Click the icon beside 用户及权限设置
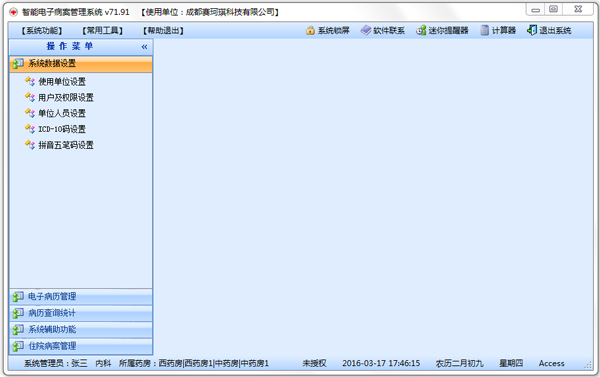The height and width of the screenshot is (377, 600). (30, 97)
